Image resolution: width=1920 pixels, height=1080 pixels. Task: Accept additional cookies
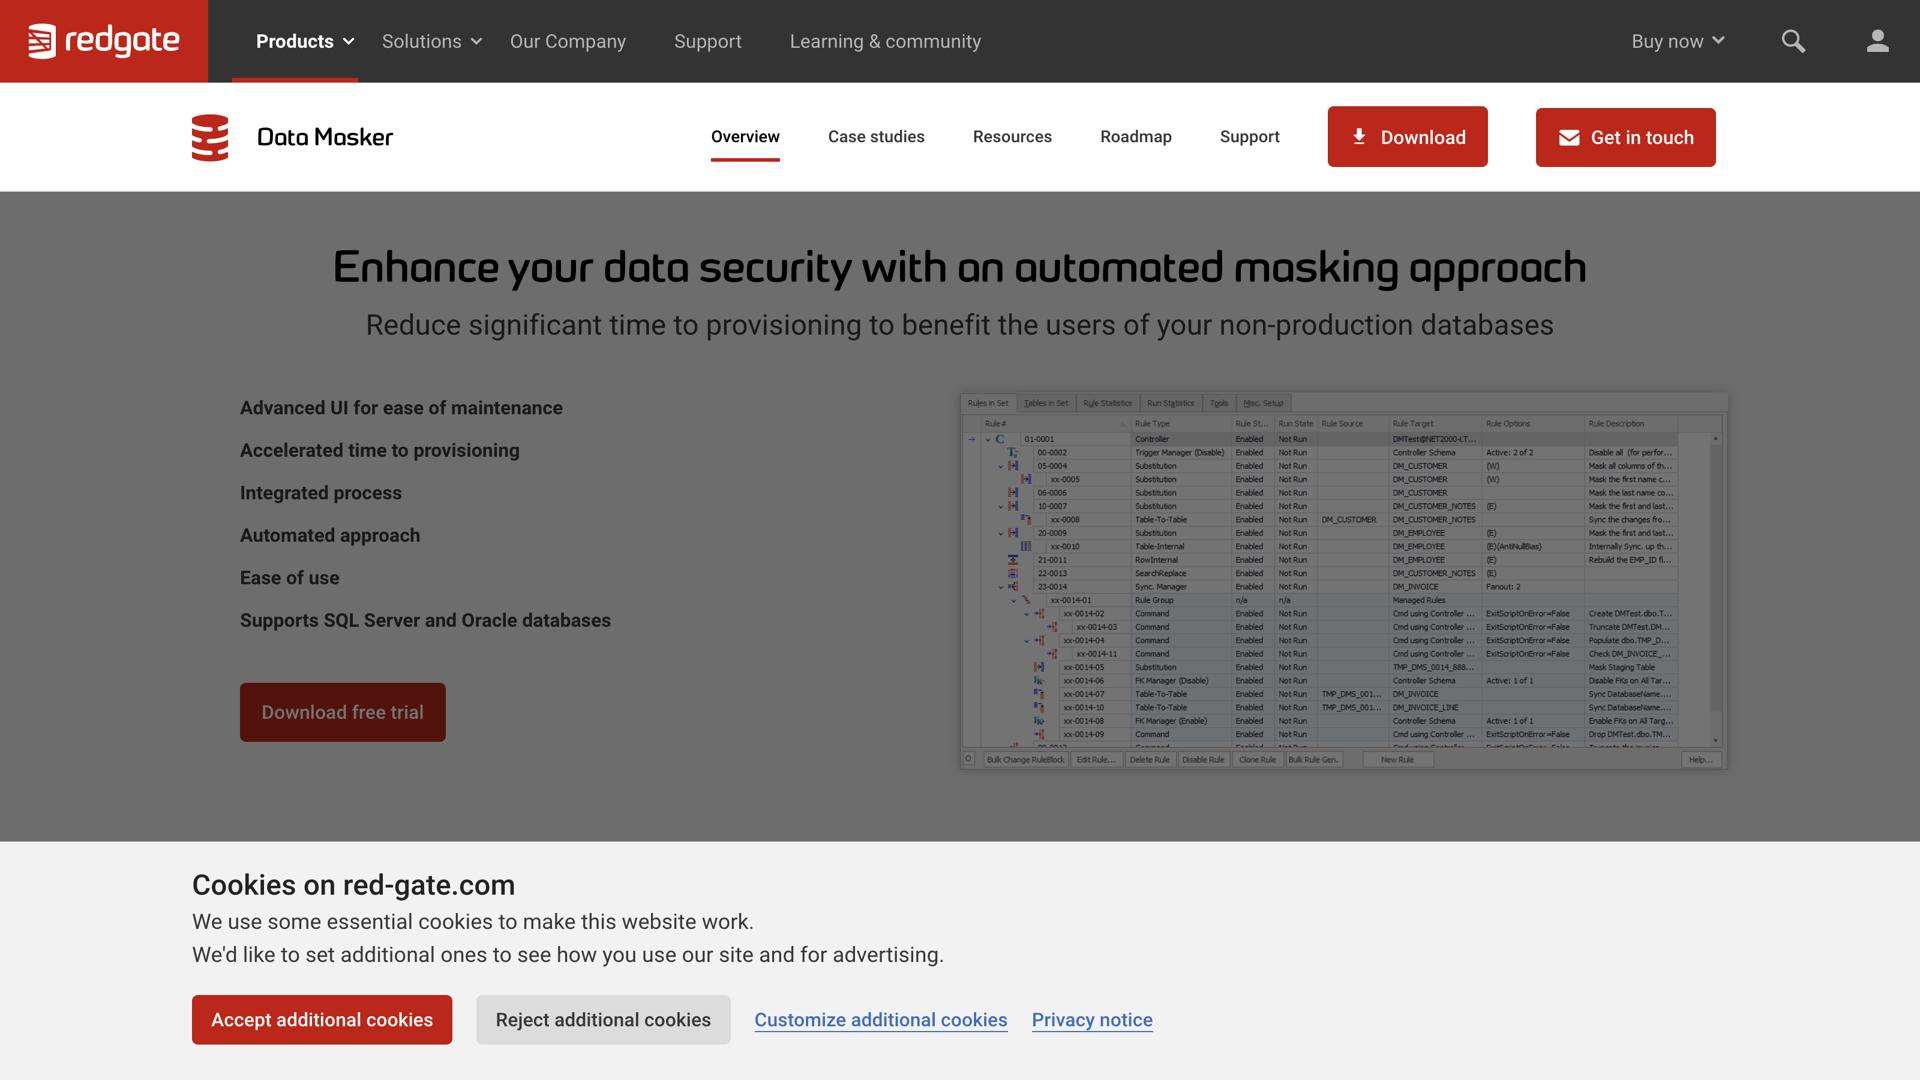pos(322,1019)
